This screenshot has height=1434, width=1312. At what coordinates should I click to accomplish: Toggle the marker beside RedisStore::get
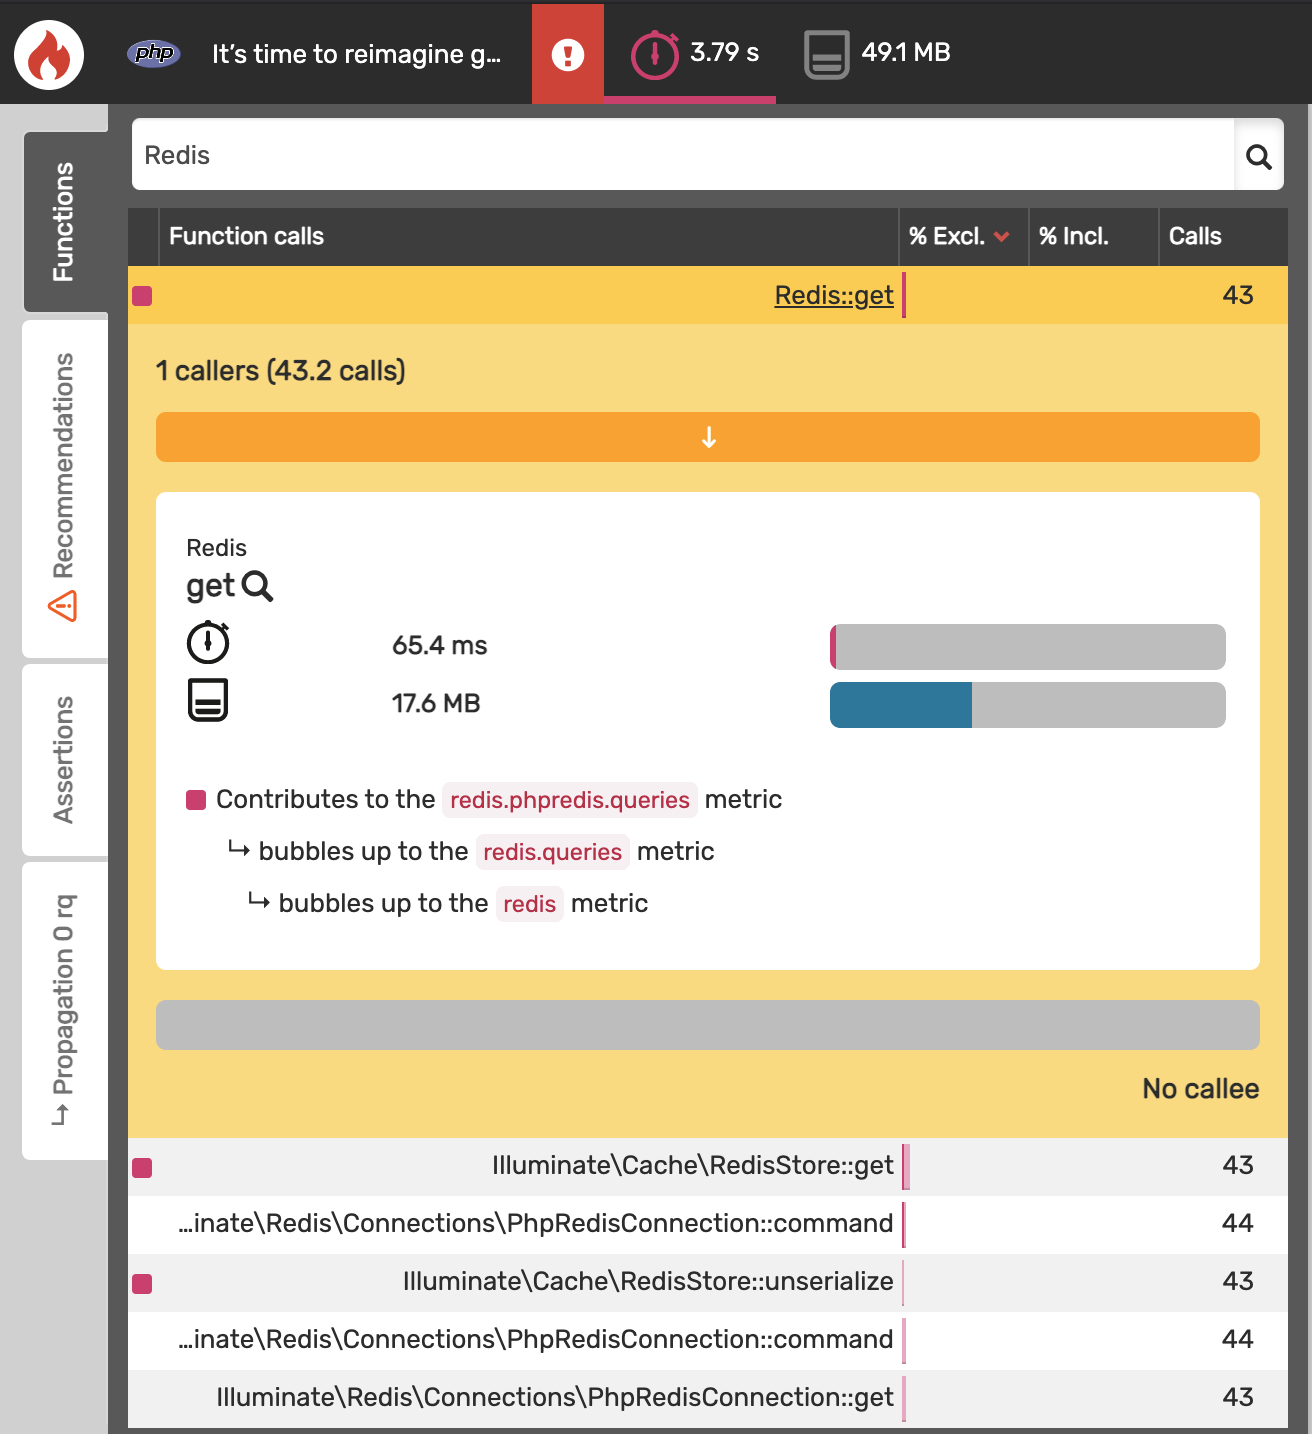click(141, 1166)
